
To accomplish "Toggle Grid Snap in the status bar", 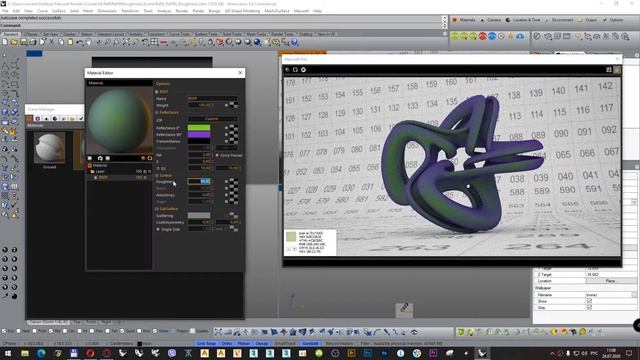I will tap(206, 344).
